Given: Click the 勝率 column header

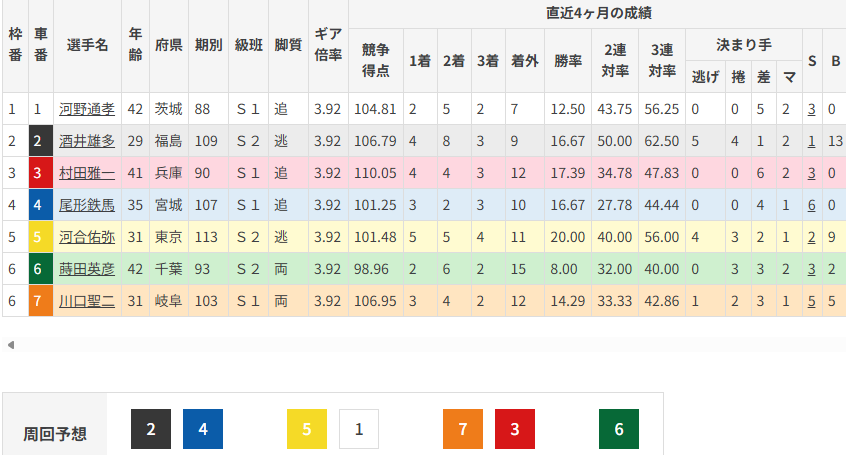Looking at the screenshot, I should coord(568,59).
